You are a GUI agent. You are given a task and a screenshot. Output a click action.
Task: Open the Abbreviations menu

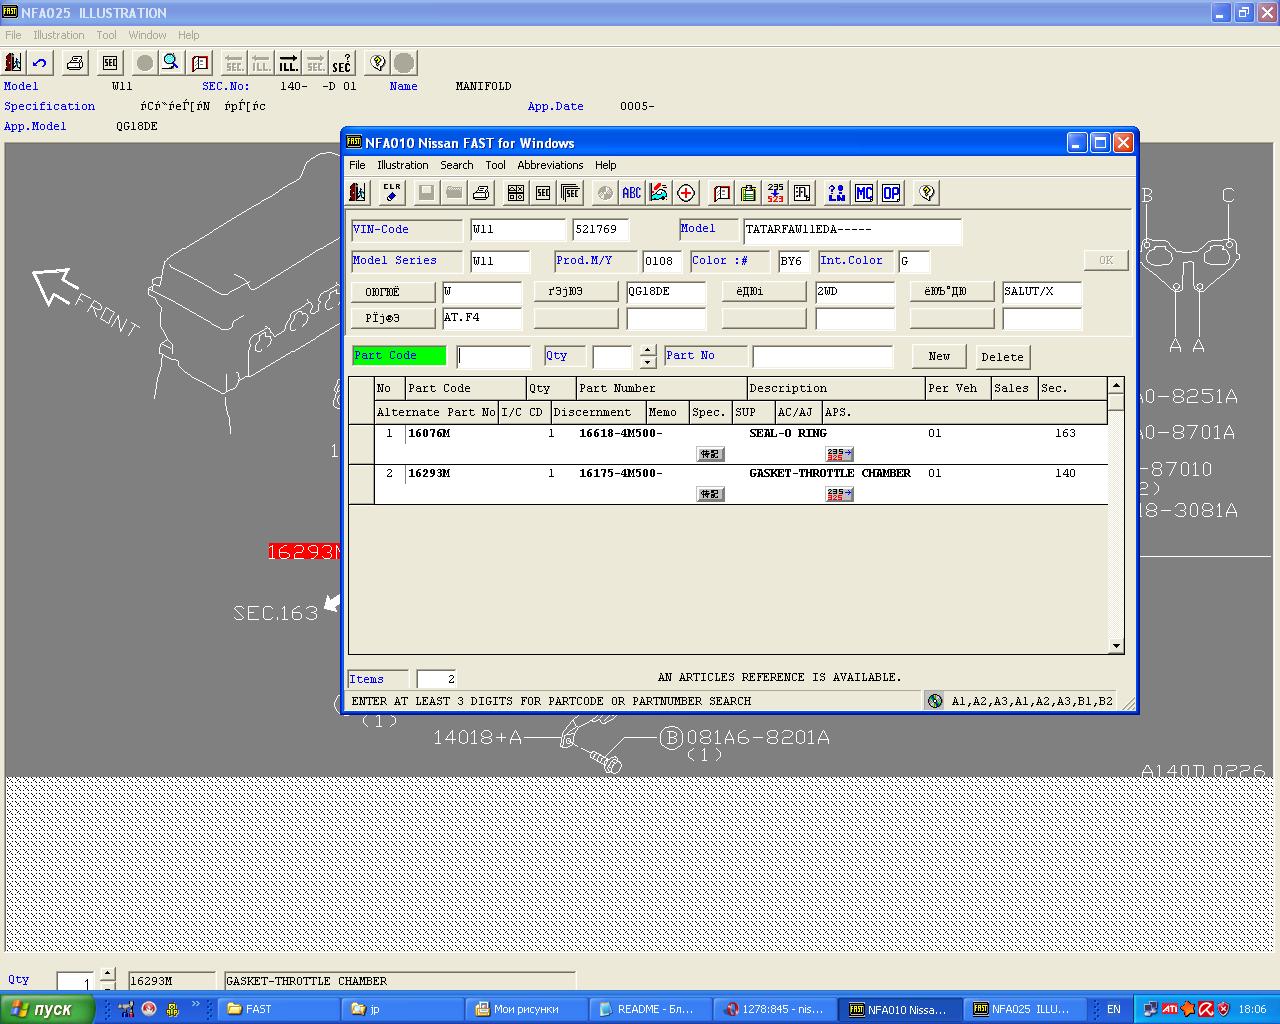pyautogui.click(x=550, y=165)
